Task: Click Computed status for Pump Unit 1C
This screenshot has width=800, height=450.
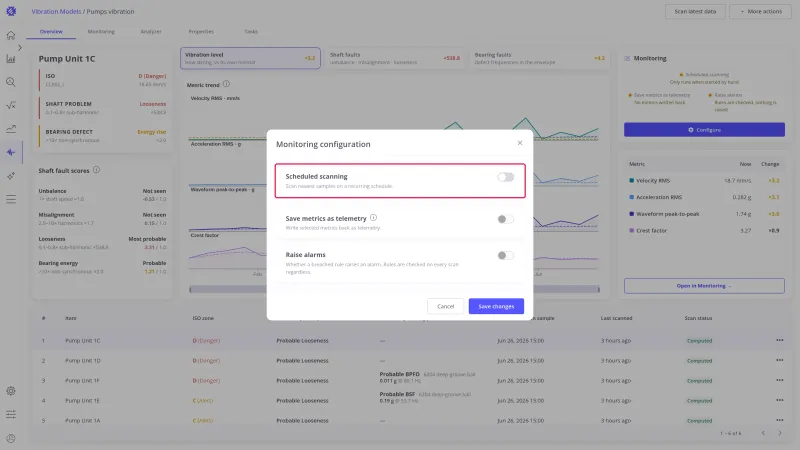Action: click(x=699, y=341)
